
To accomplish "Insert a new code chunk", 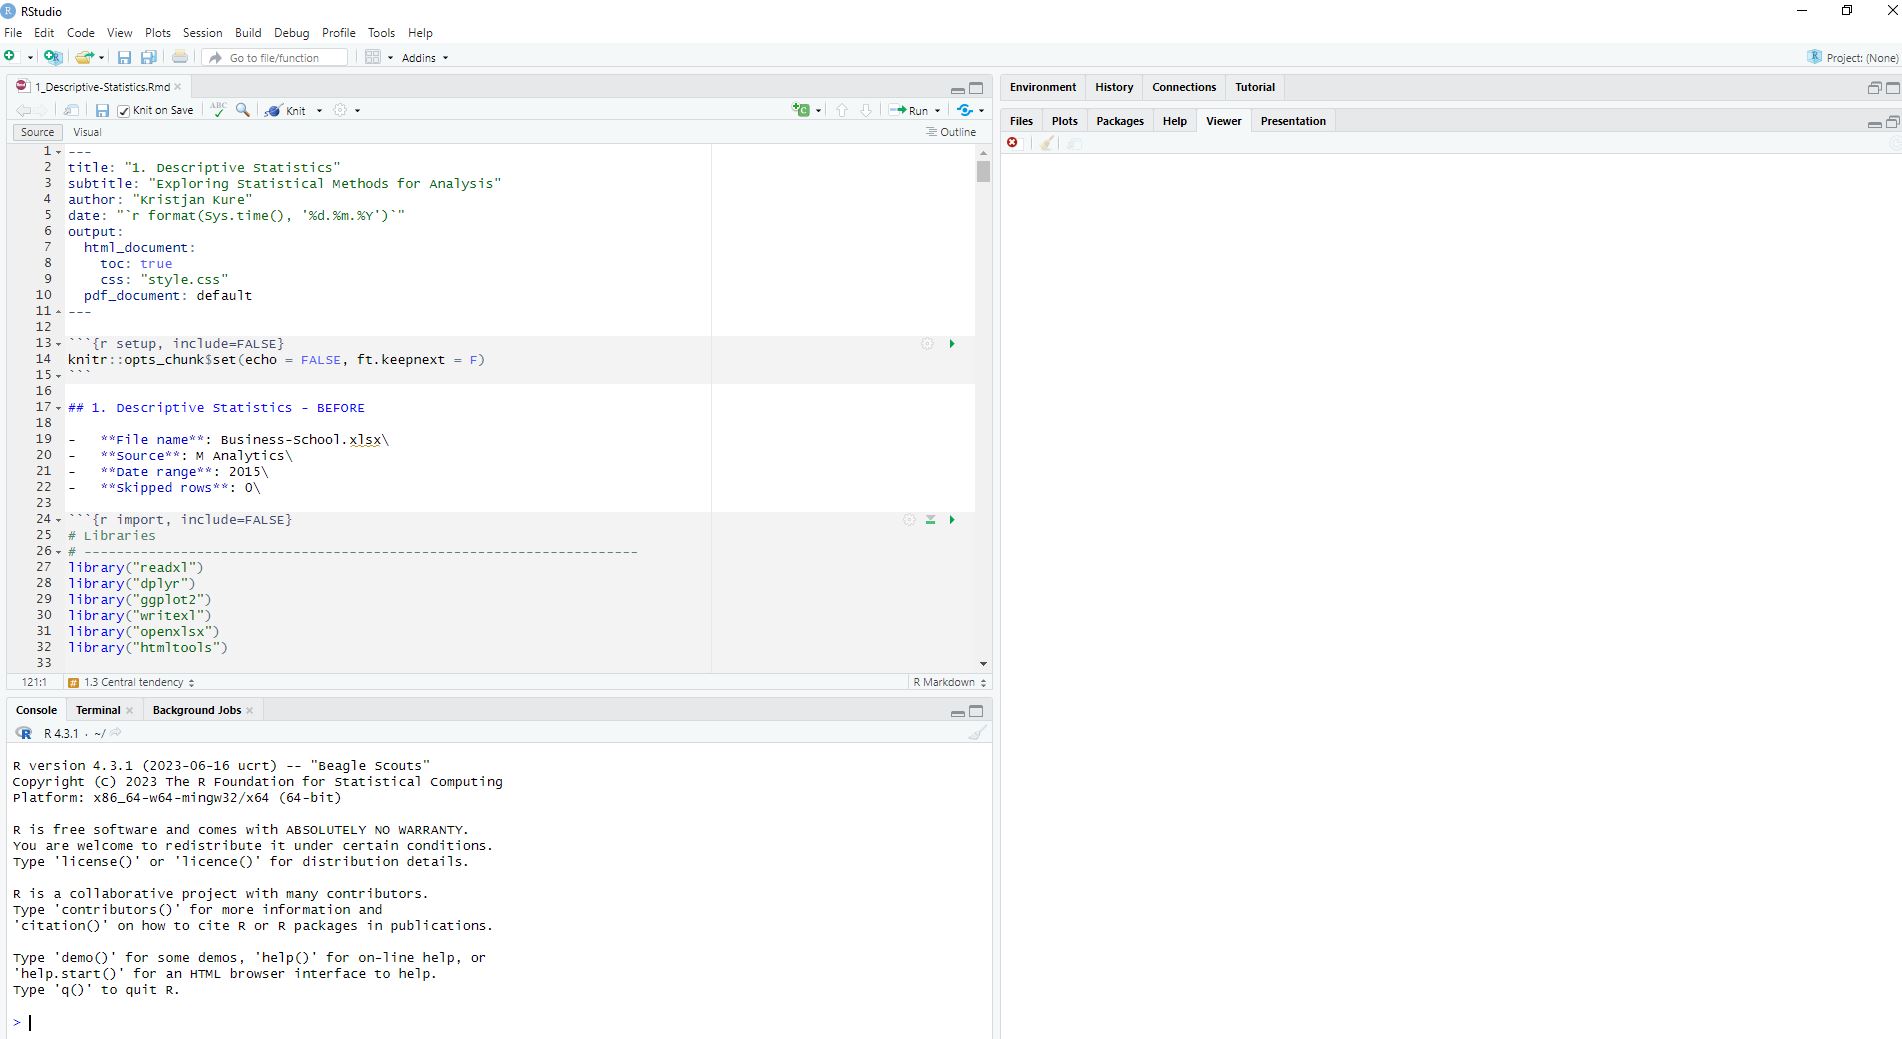I will 801,110.
